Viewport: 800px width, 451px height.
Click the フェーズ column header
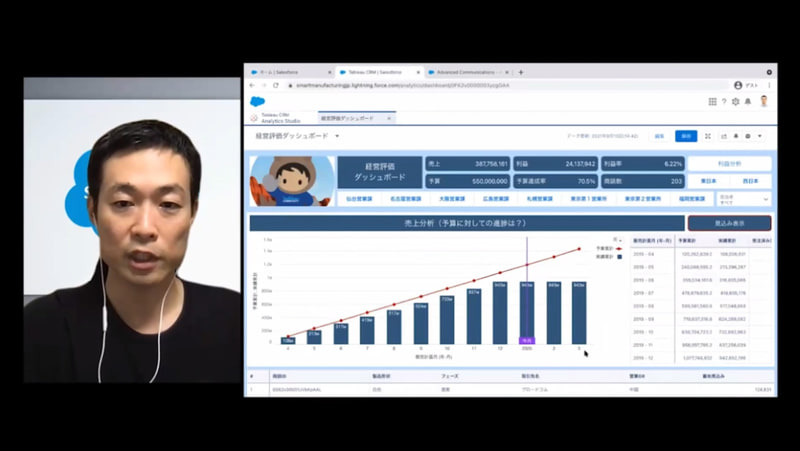click(x=449, y=376)
